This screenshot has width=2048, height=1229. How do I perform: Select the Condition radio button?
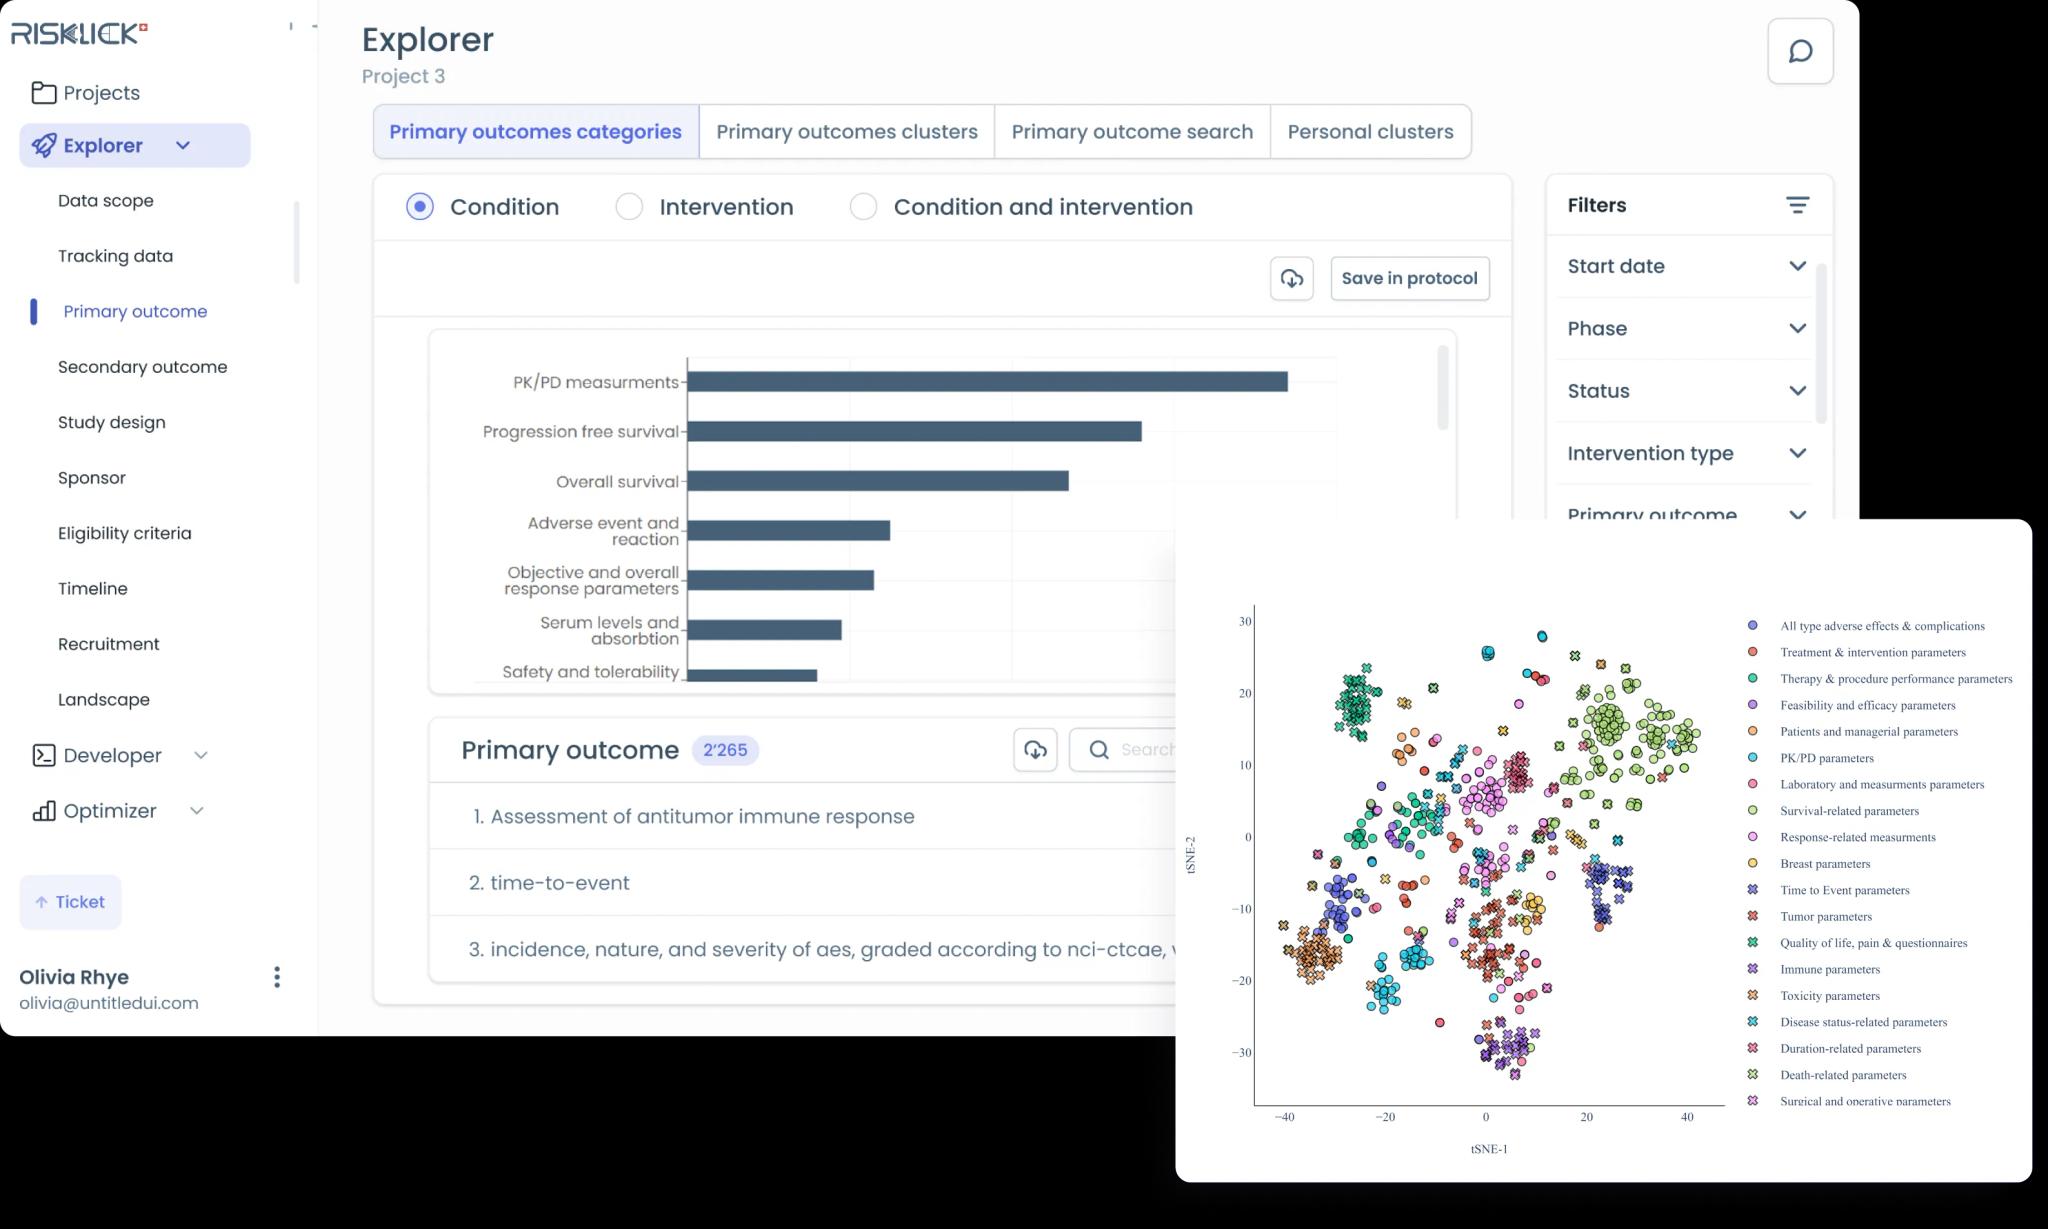coord(420,206)
